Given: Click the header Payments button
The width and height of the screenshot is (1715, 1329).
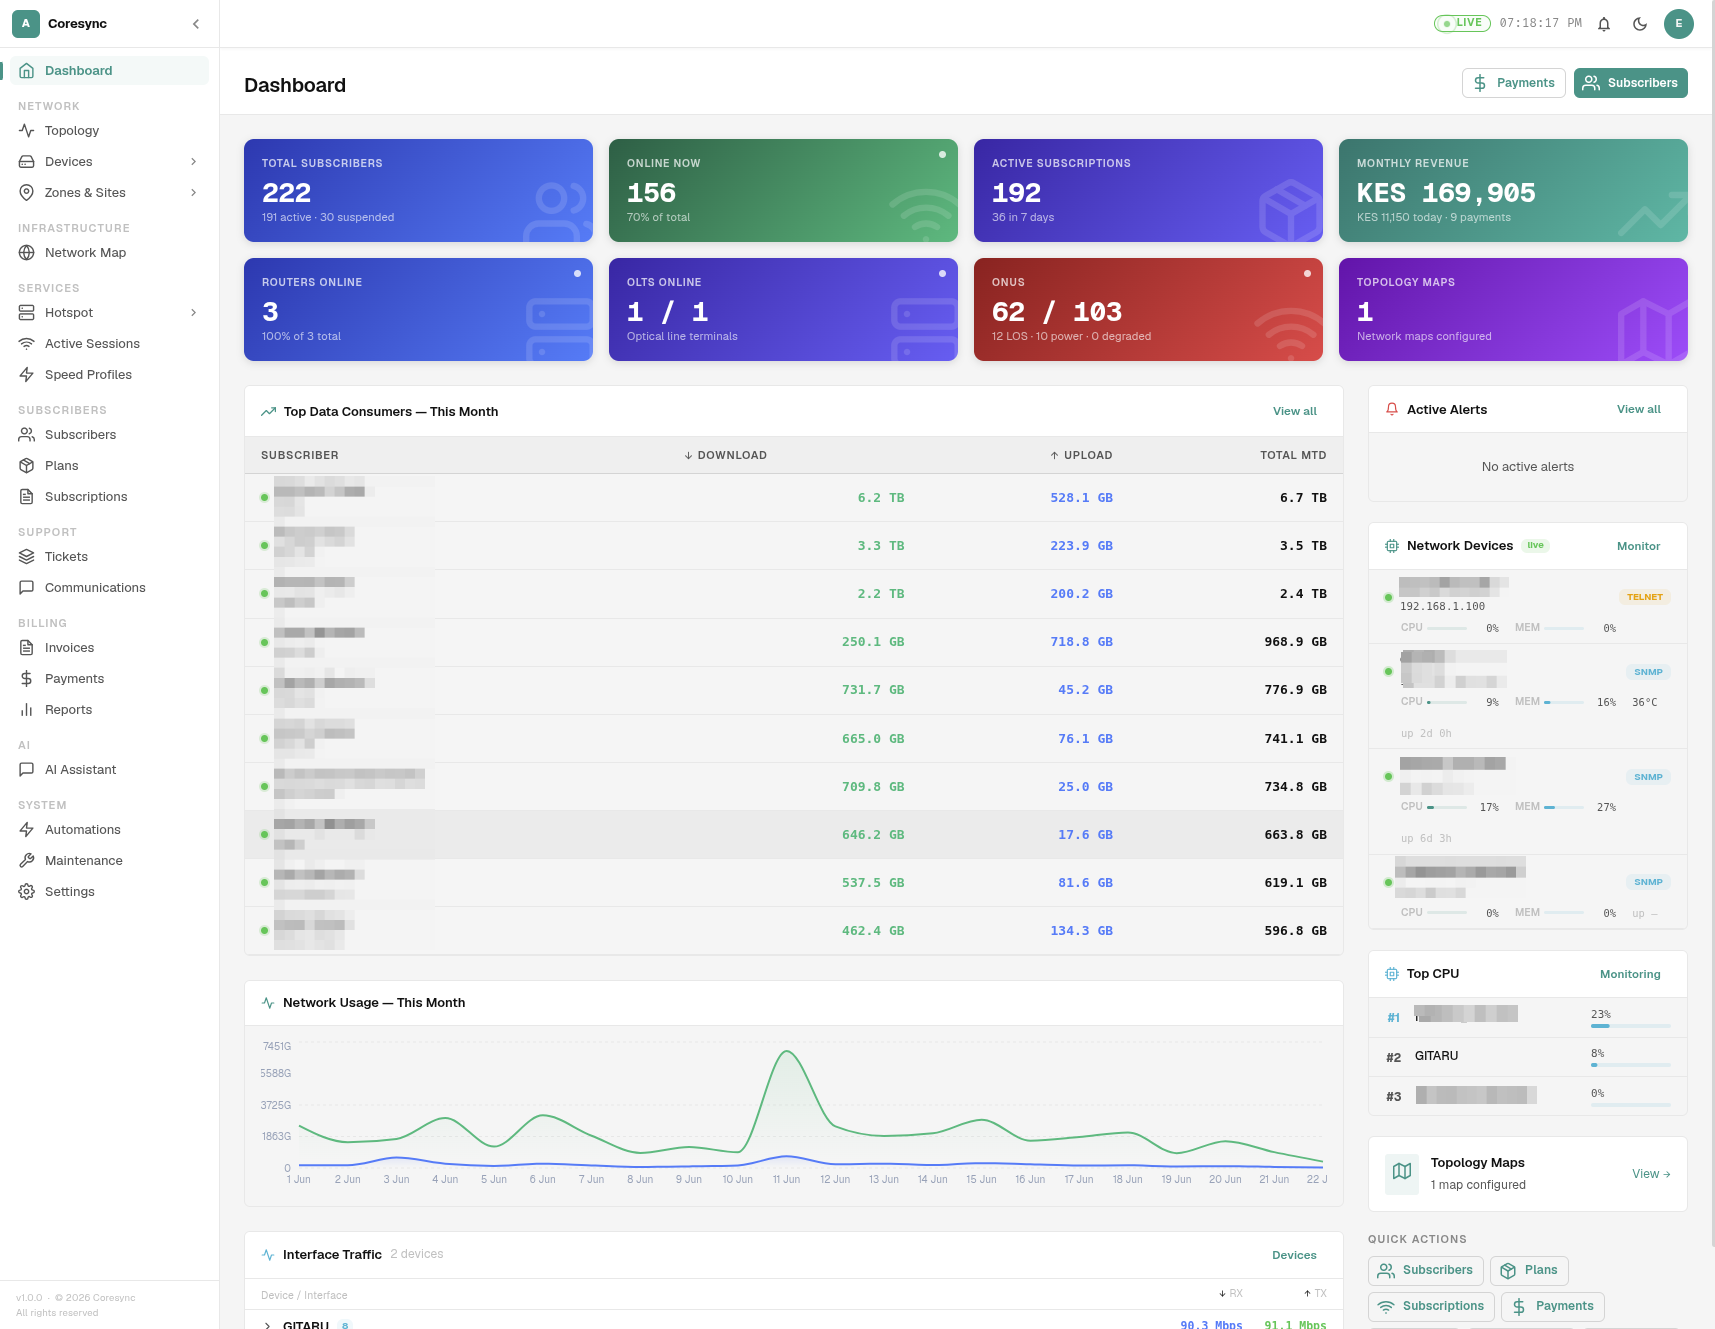Looking at the screenshot, I should point(1514,83).
